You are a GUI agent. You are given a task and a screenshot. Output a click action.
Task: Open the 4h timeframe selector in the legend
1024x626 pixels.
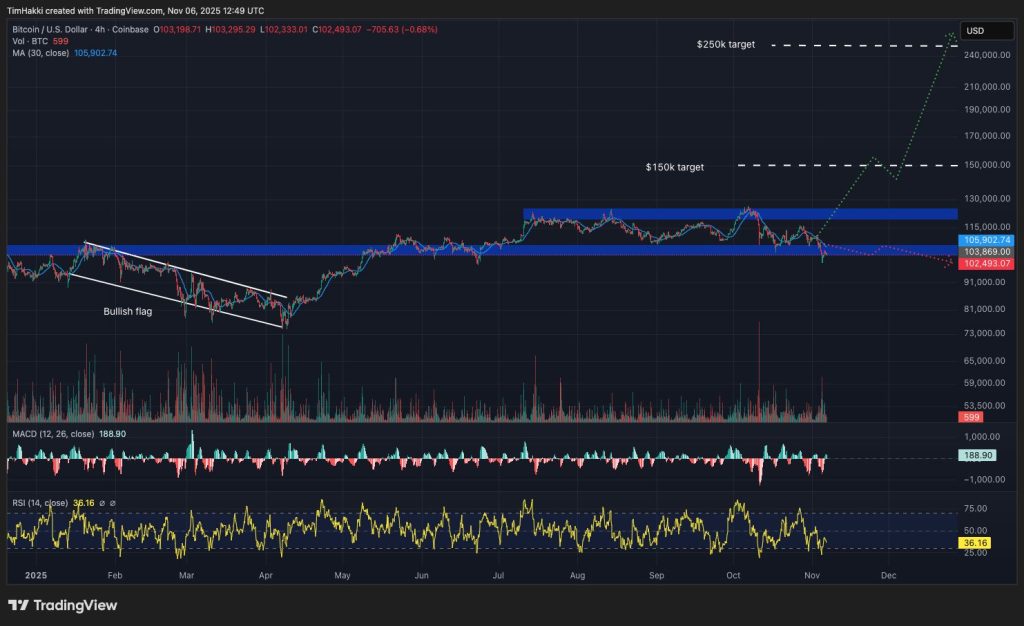point(100,30)
